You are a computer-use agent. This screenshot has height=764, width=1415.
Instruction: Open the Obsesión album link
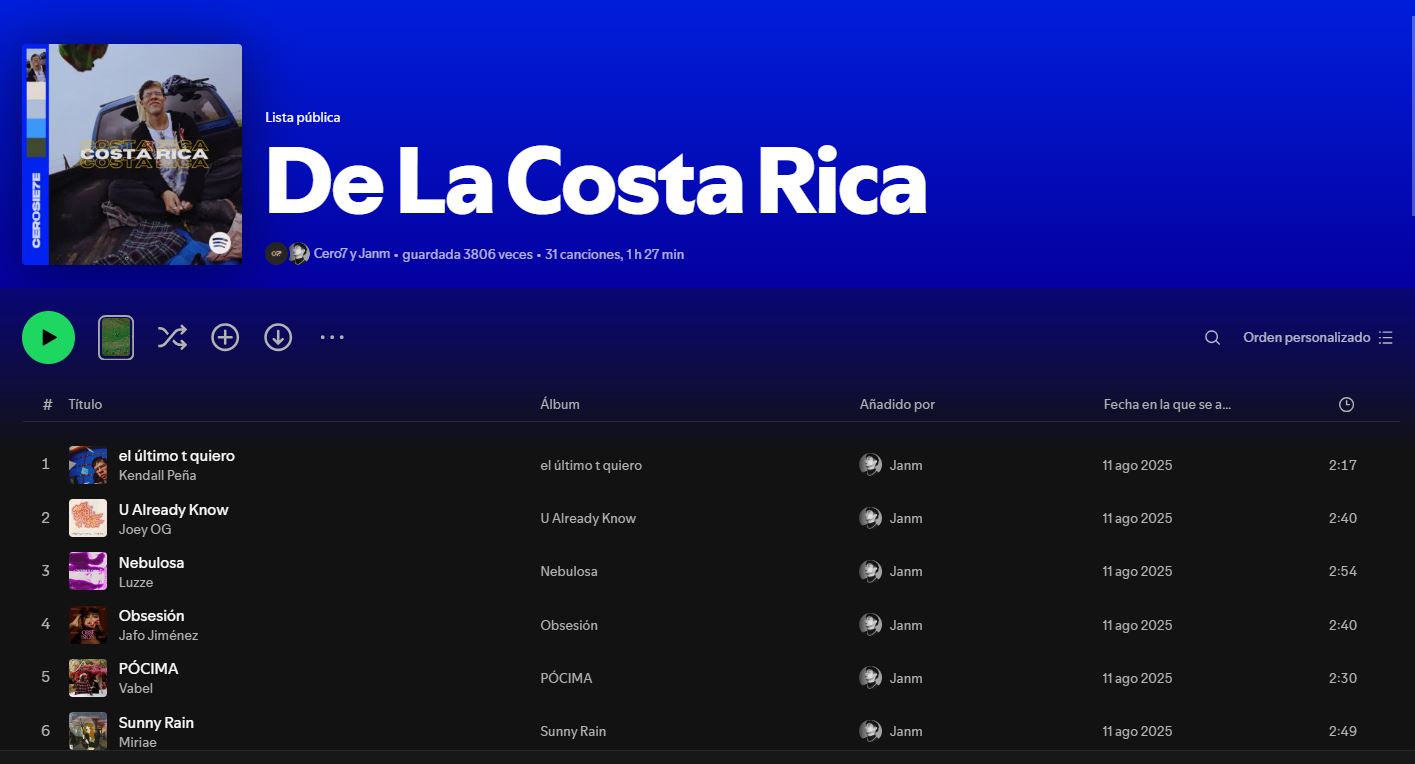pos(569,625)
